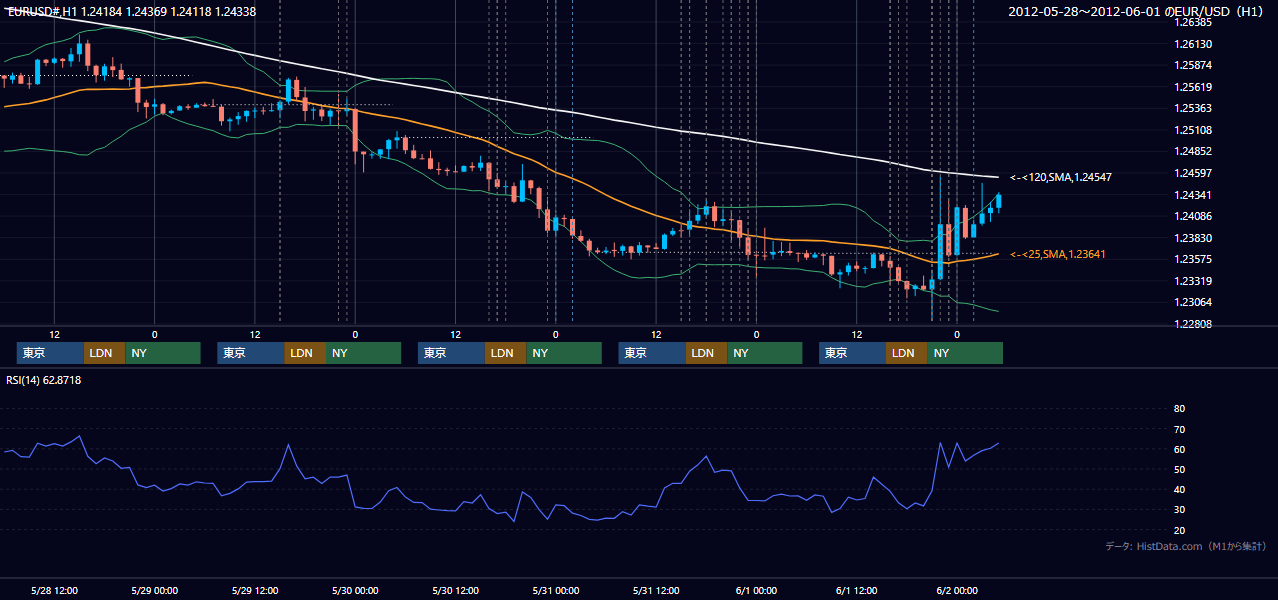Click price axis label 1.25108

click(1193, 130)
